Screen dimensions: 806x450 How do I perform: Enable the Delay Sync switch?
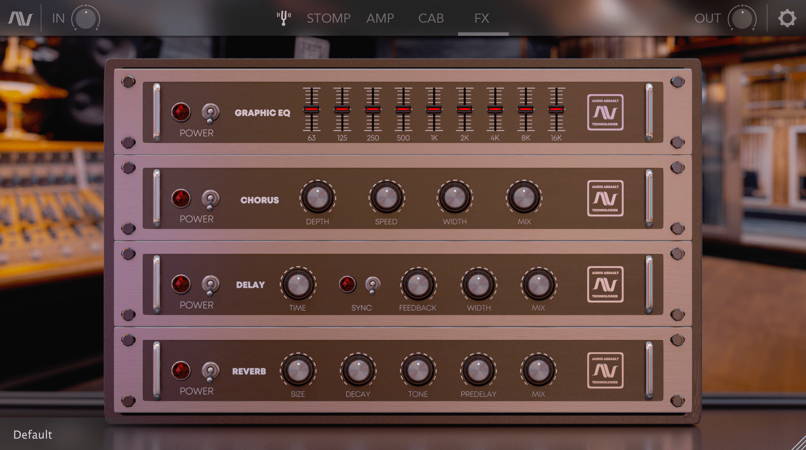click(372, 284)
